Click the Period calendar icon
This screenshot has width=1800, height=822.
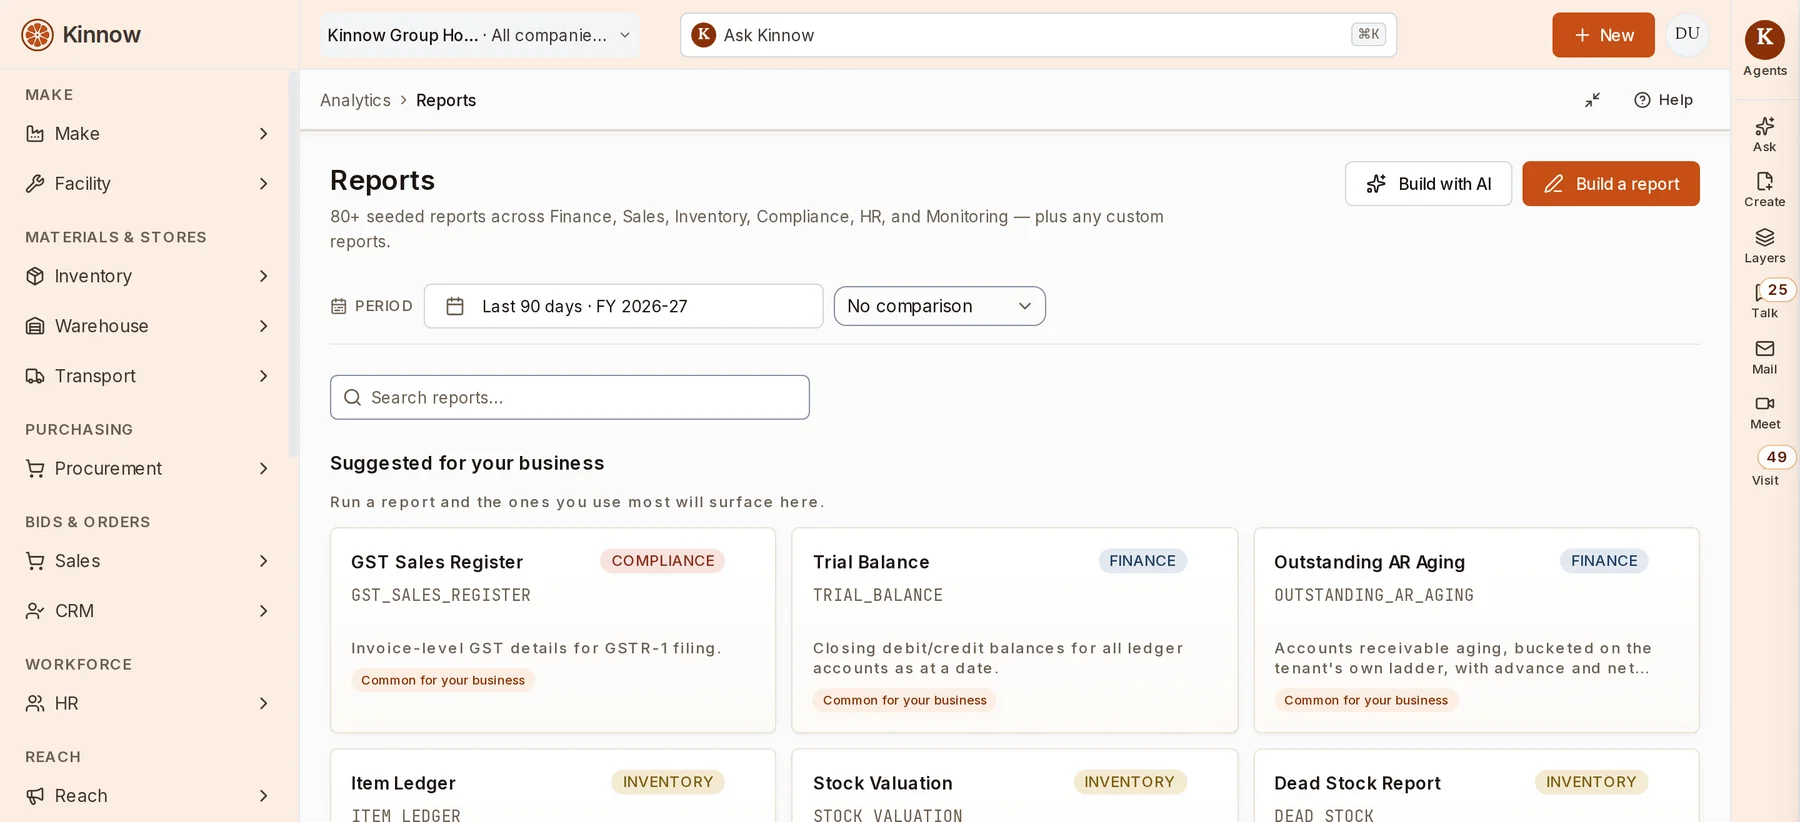(339, 306)
